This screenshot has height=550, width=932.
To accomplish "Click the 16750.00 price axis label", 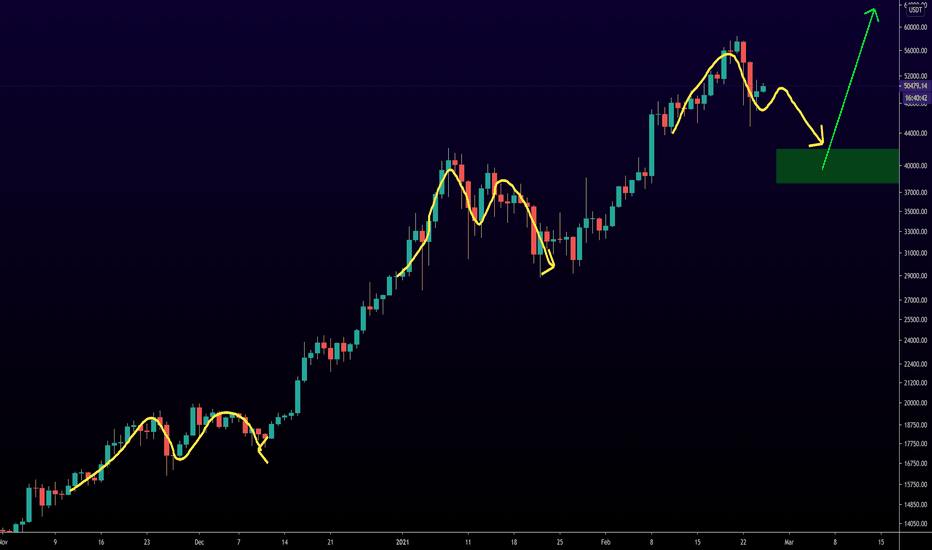I will [x=916, y=464].
